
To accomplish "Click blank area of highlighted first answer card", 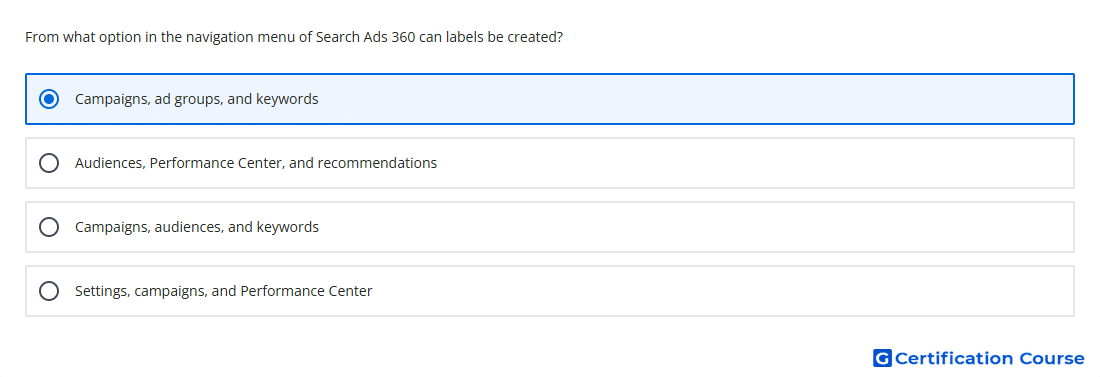I will tap(695, 99).
